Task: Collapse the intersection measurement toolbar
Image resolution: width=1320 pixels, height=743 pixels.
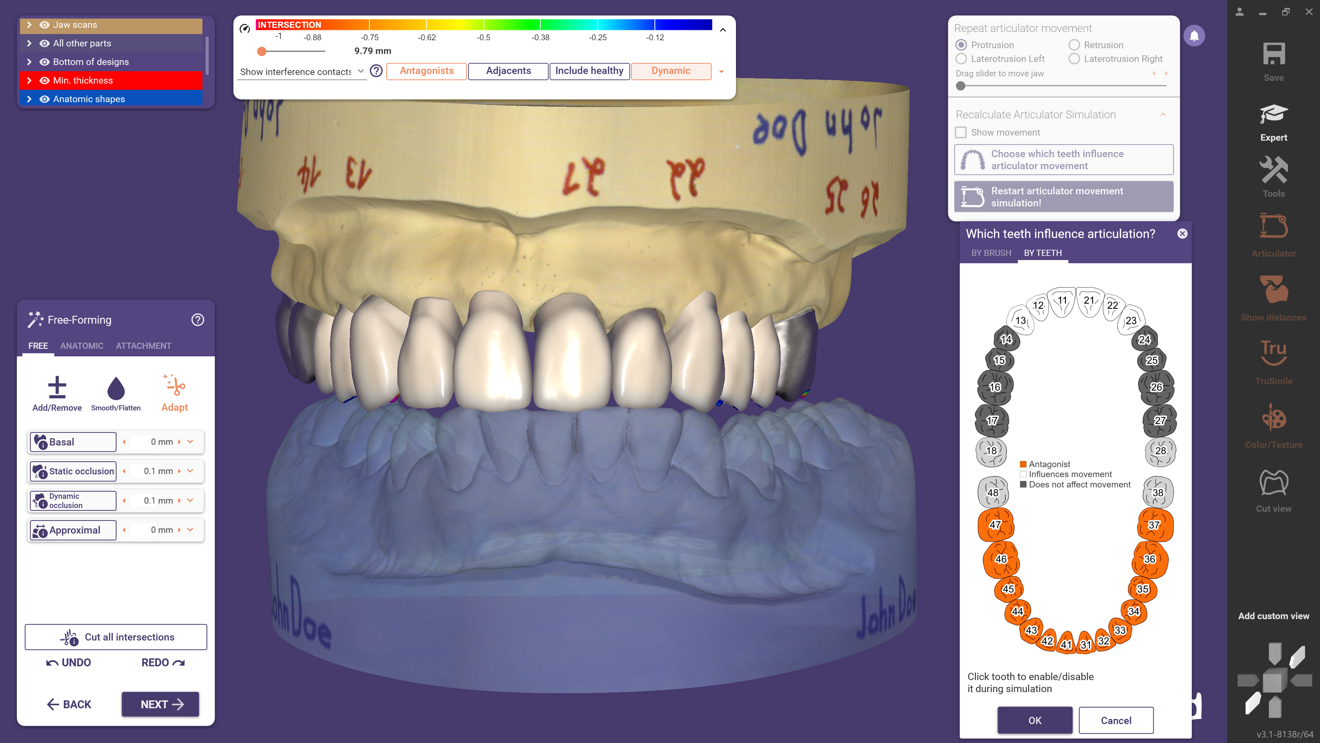Action: pos(723,30)
